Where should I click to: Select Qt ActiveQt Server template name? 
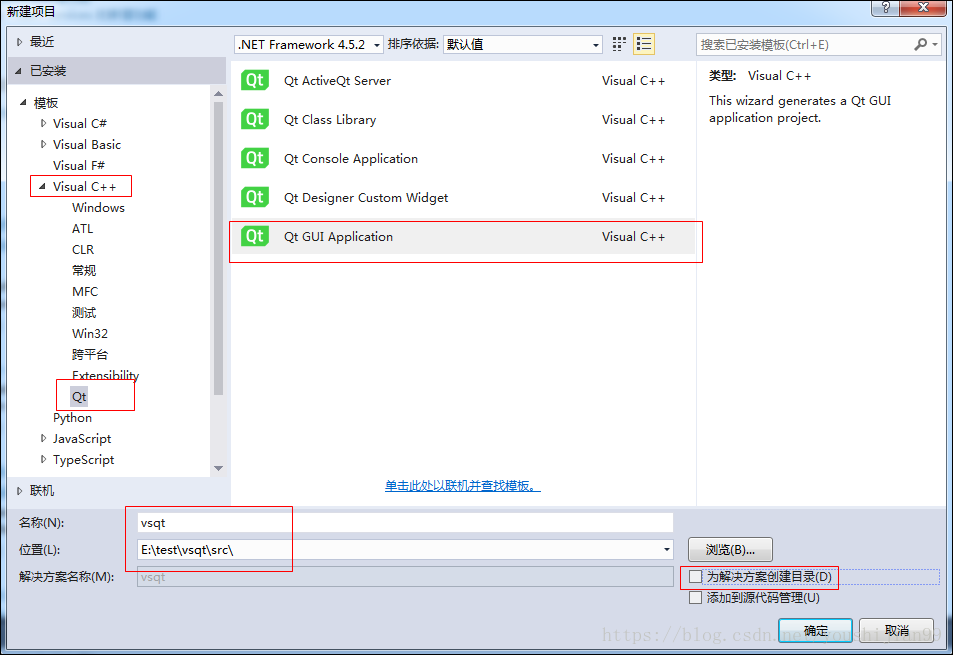pyautogui.click(x=337, y=80)
